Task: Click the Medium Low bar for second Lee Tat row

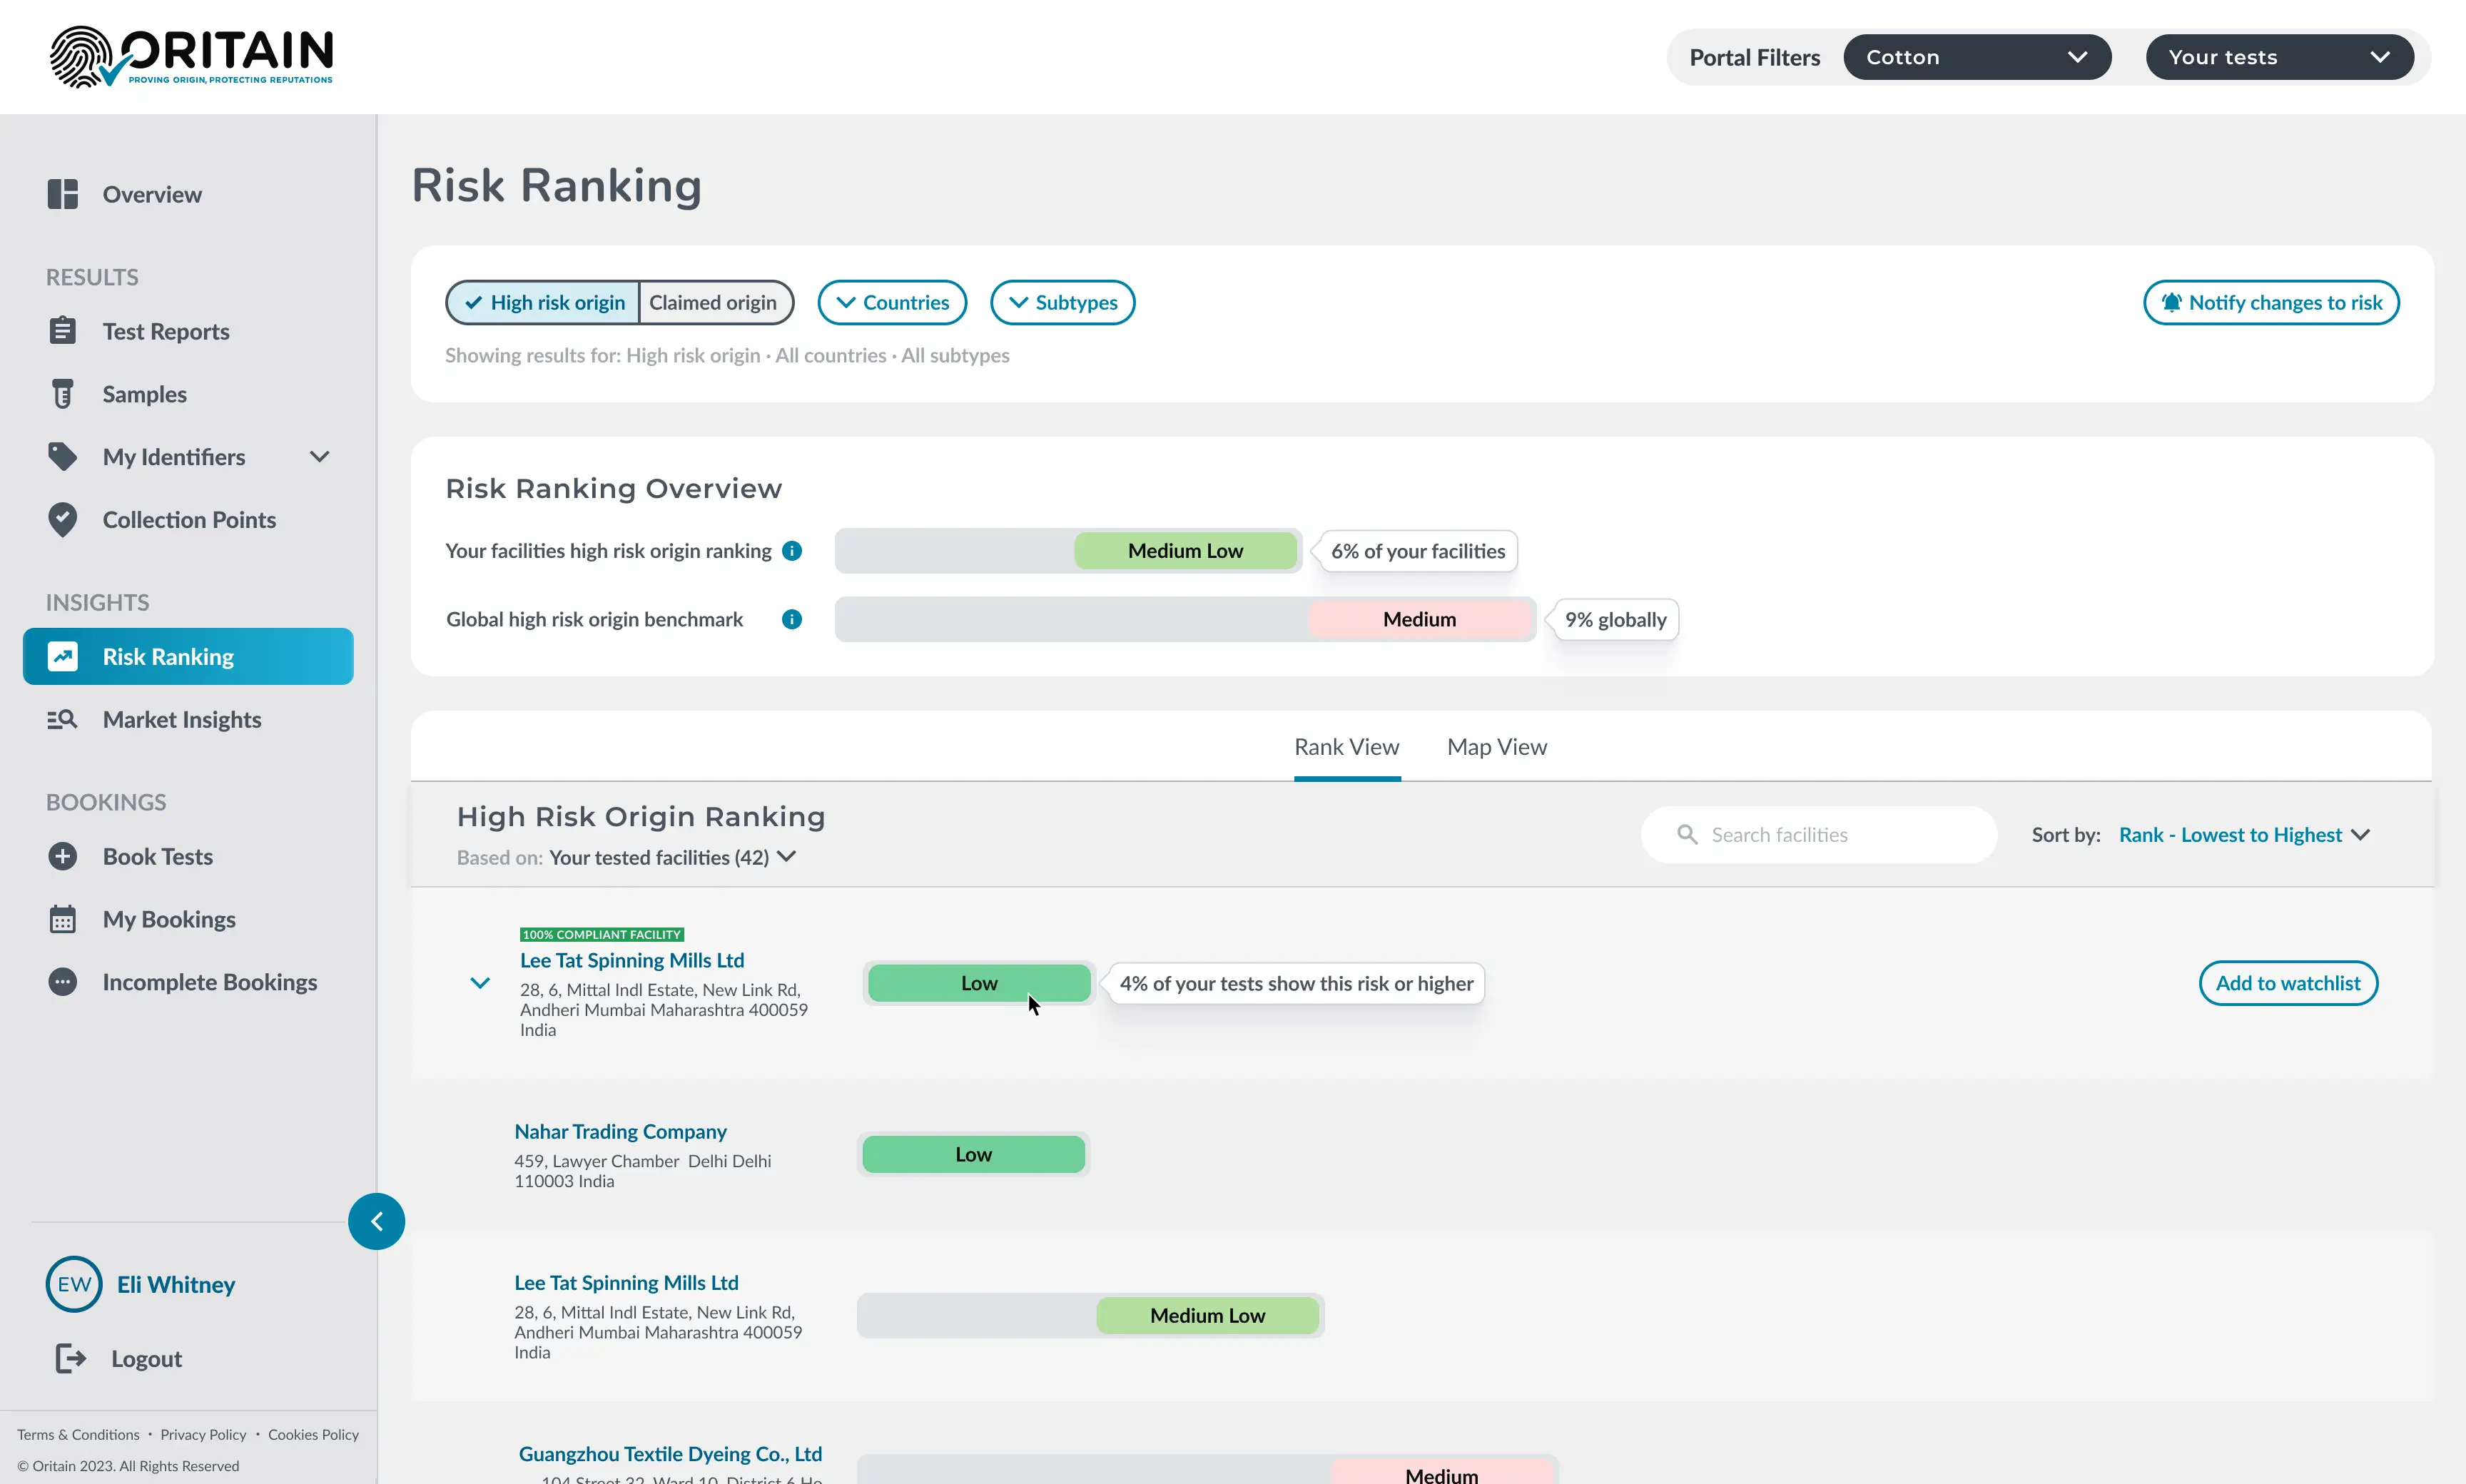Action: pos(1207,1316)
